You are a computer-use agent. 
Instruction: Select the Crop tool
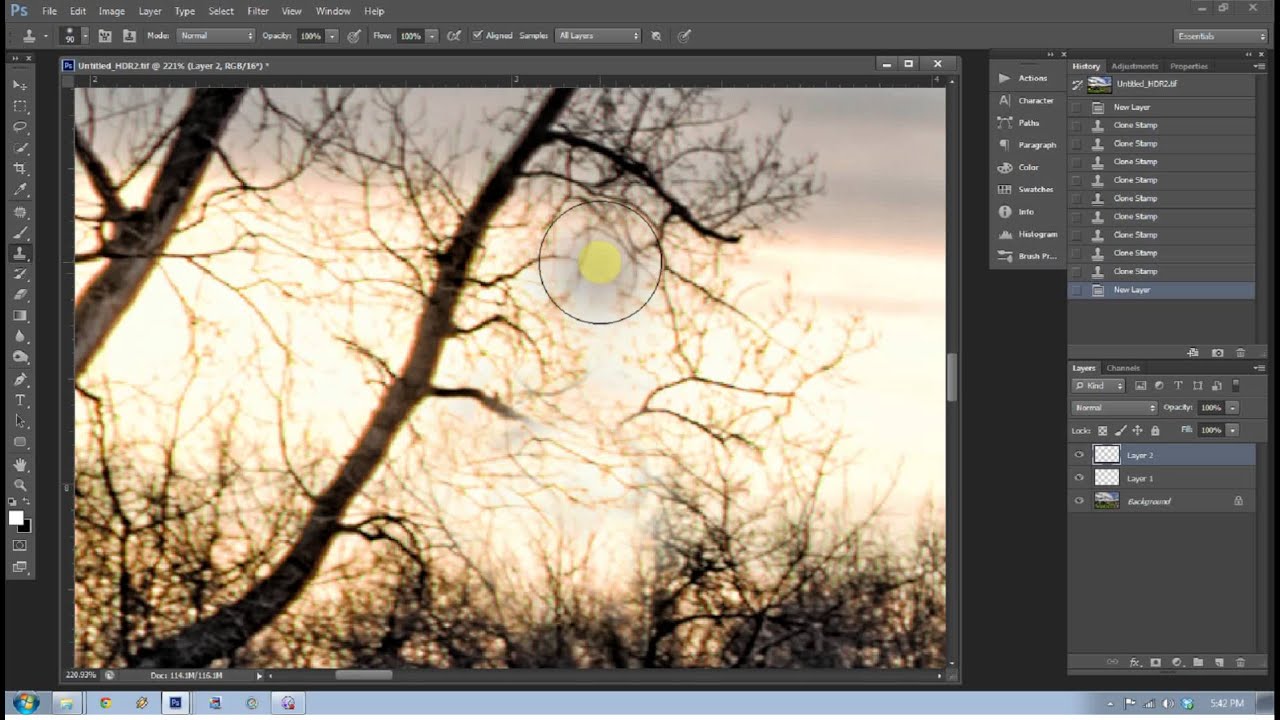20,169
